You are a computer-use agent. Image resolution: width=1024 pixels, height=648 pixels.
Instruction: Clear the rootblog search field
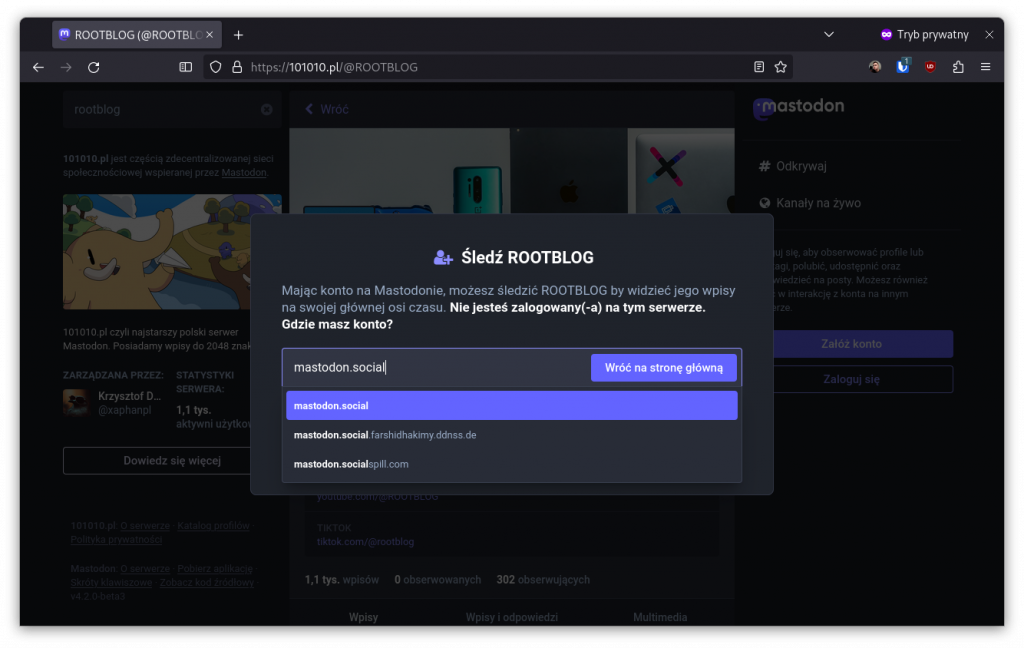point(266,110)
